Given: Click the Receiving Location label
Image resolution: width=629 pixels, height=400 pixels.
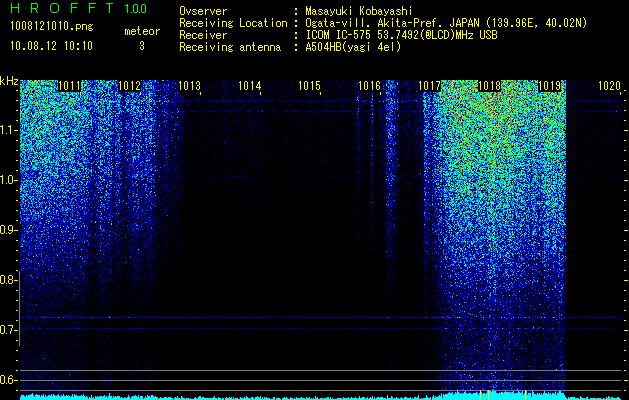Looking at the screenshot, I should click(233, 23).
